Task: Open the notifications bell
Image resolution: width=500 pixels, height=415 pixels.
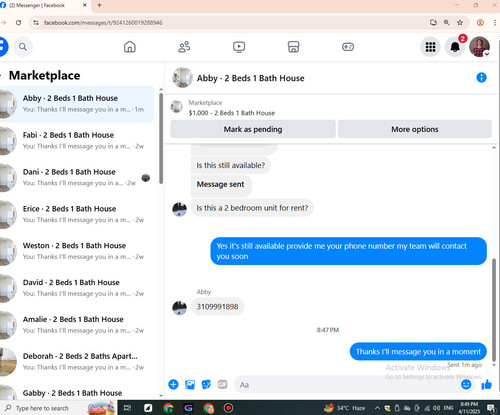Action: pos(455,47)
